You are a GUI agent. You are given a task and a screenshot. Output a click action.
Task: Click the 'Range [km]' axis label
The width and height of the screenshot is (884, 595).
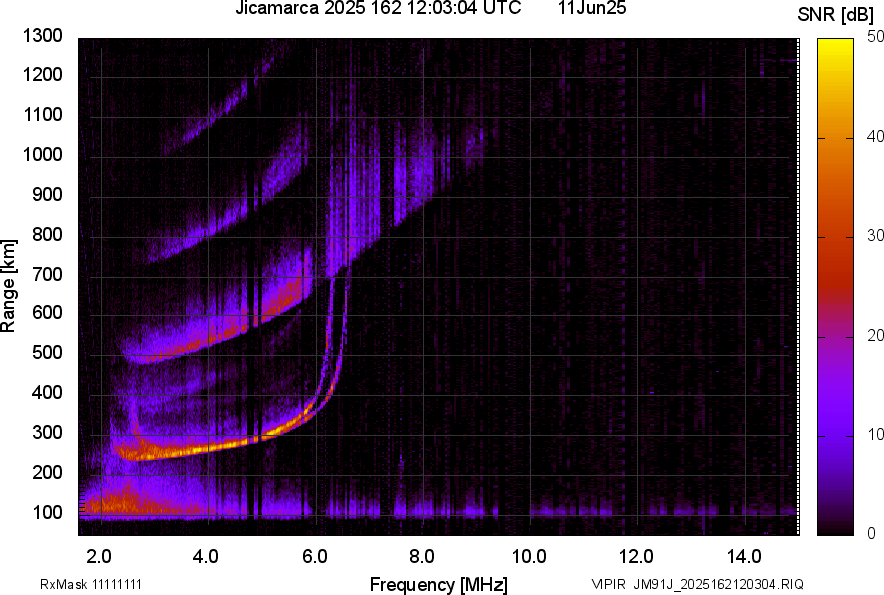point(8,286)
